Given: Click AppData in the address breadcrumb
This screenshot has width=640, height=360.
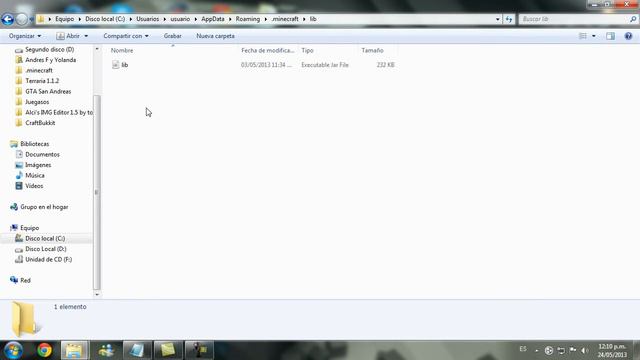Looking at the screenshot, I should [213, 19].
